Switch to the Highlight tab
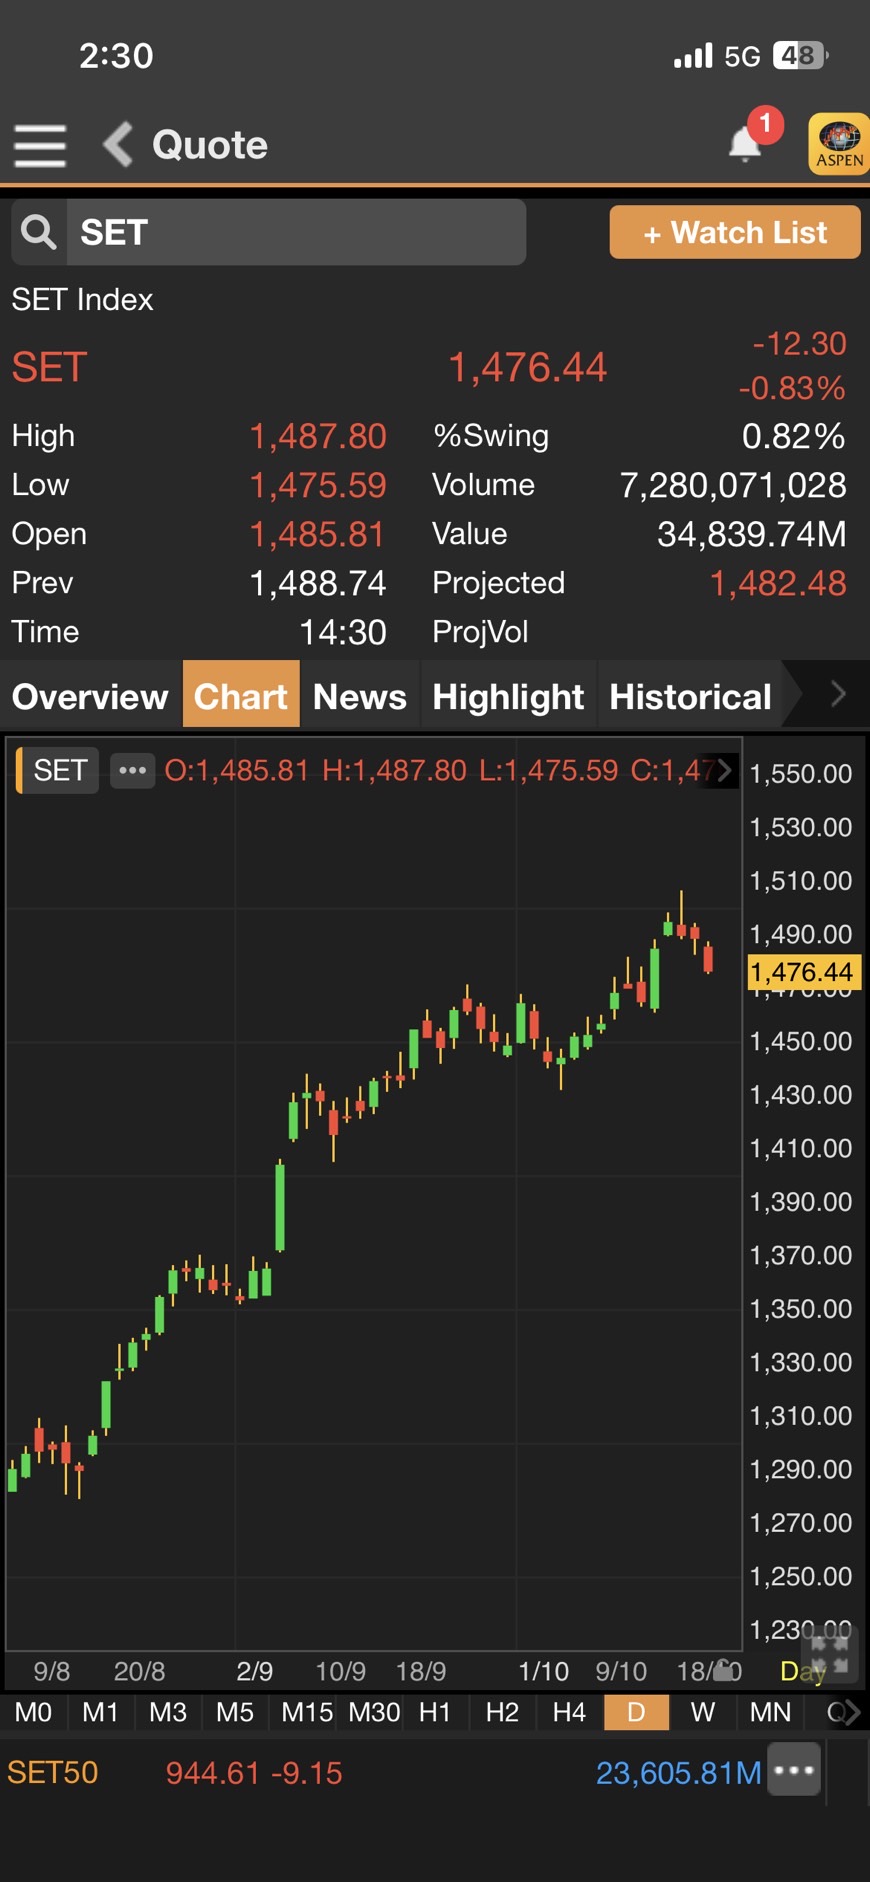Viewport: 870px width, 1882px height. [x=508, y=696]
